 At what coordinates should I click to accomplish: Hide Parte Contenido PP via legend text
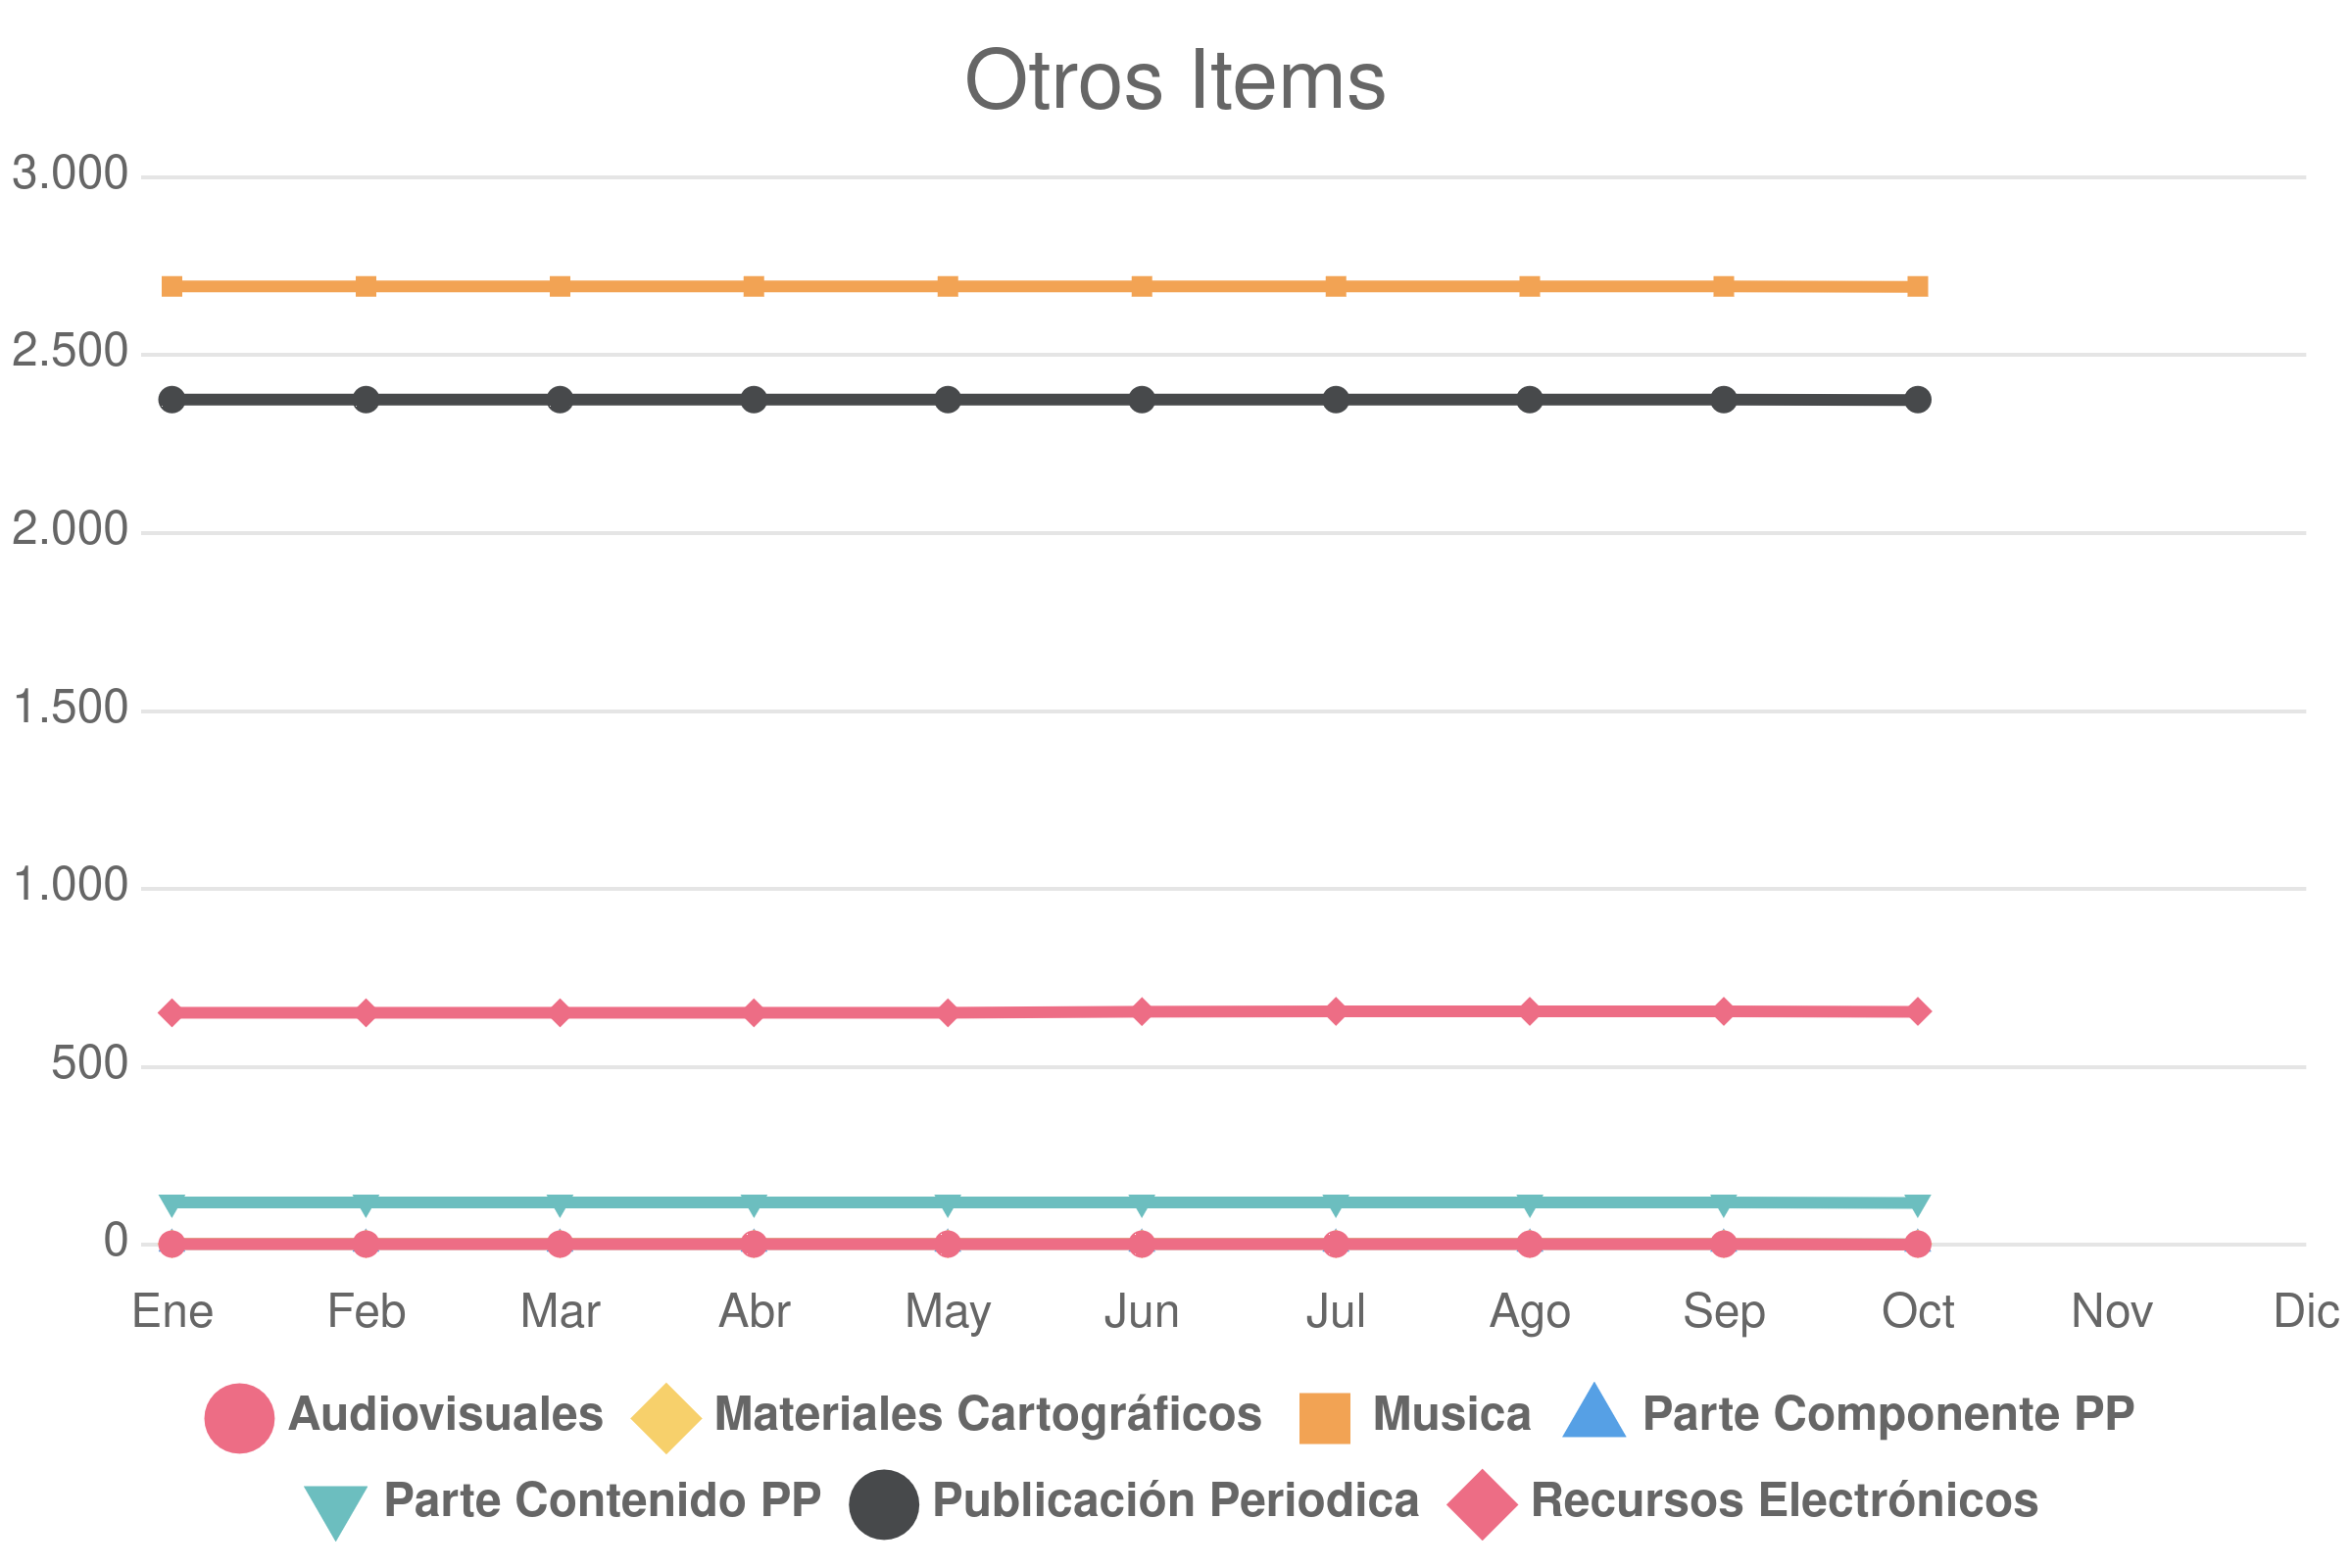602,1501
